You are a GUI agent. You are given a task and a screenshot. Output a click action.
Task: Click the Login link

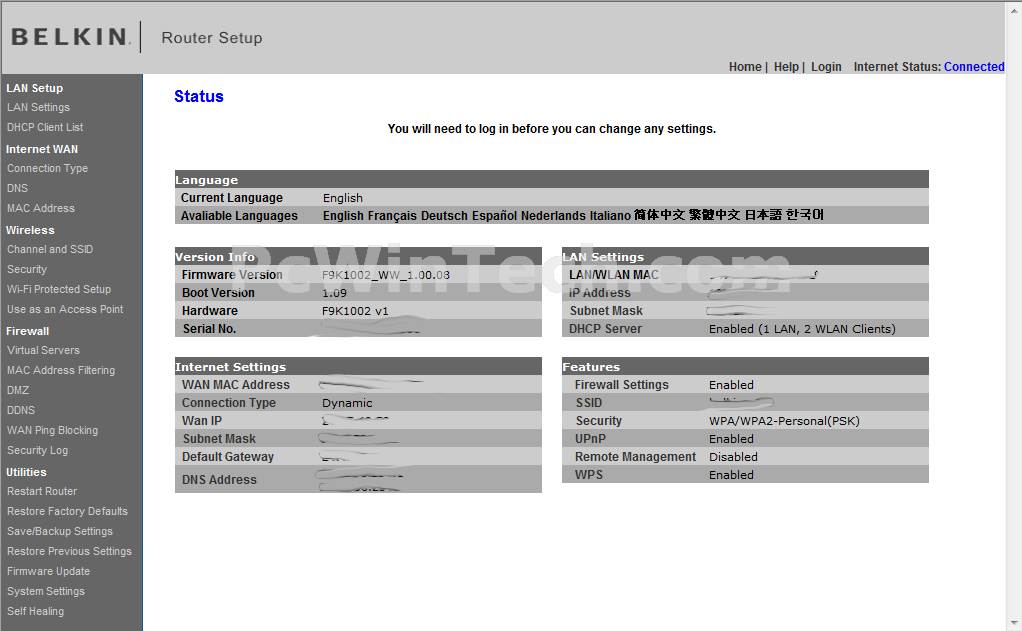coord(826,66)
